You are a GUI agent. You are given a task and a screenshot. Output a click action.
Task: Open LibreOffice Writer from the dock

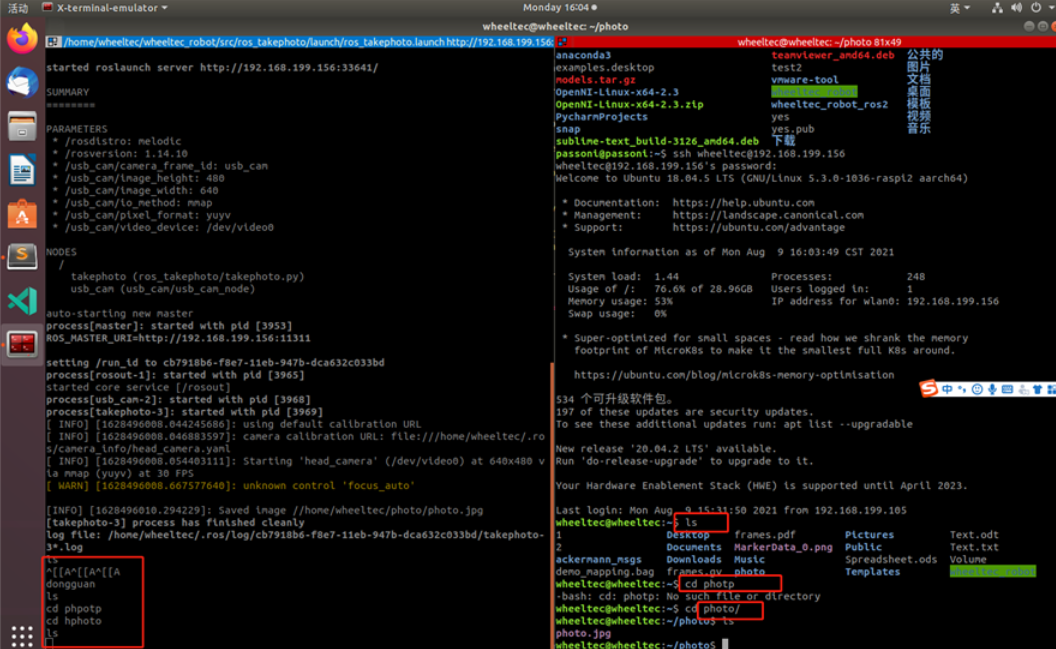pyautogui.click(x=22, y=170)
